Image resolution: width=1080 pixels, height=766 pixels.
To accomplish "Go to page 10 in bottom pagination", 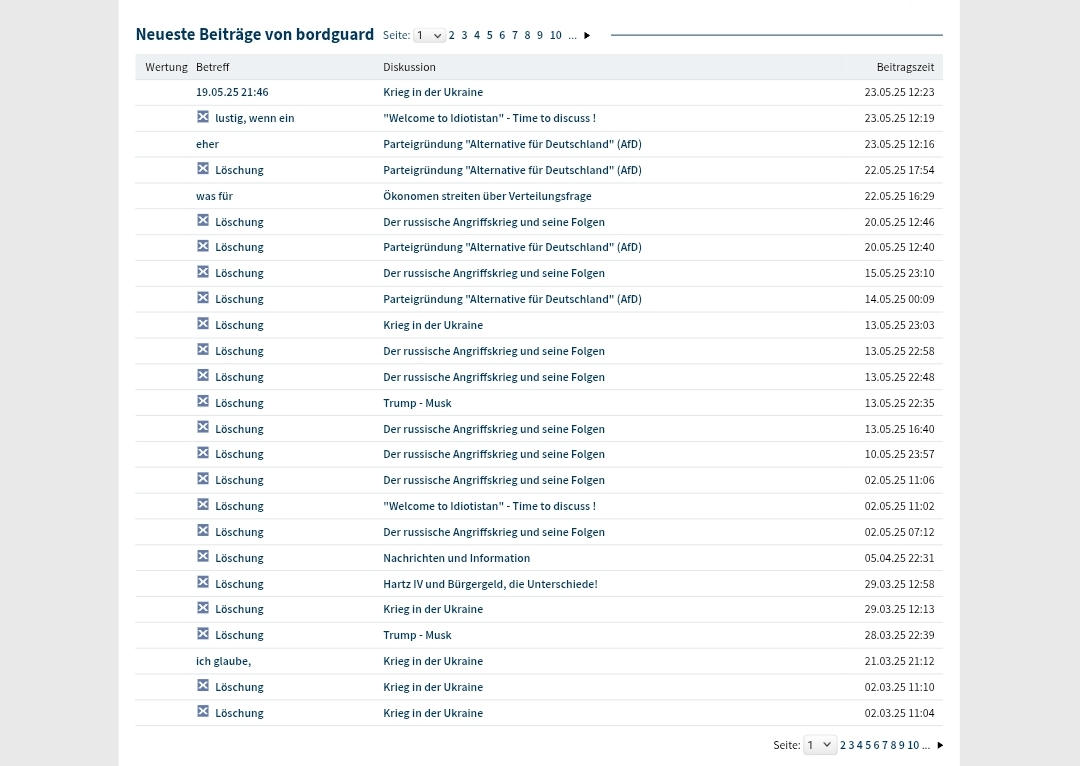I will tap(913, 745).
